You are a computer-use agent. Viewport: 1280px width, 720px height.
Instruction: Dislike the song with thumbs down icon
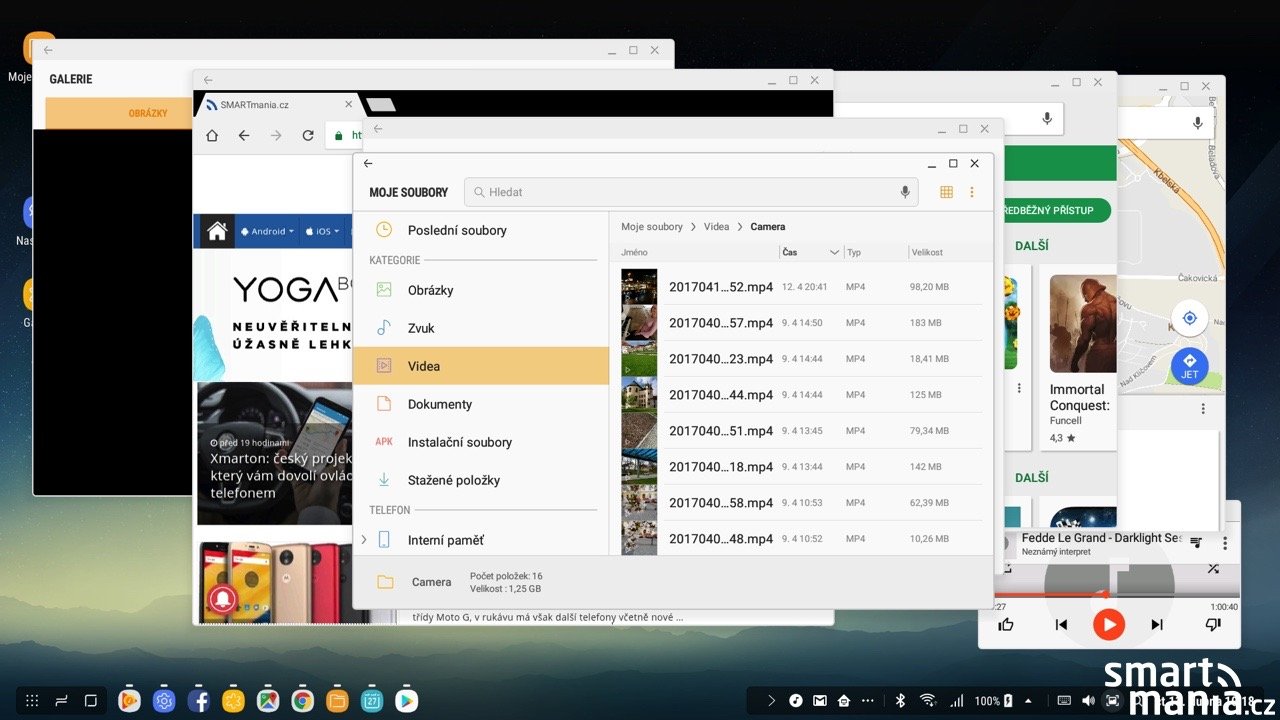(x=1213, y=625)
